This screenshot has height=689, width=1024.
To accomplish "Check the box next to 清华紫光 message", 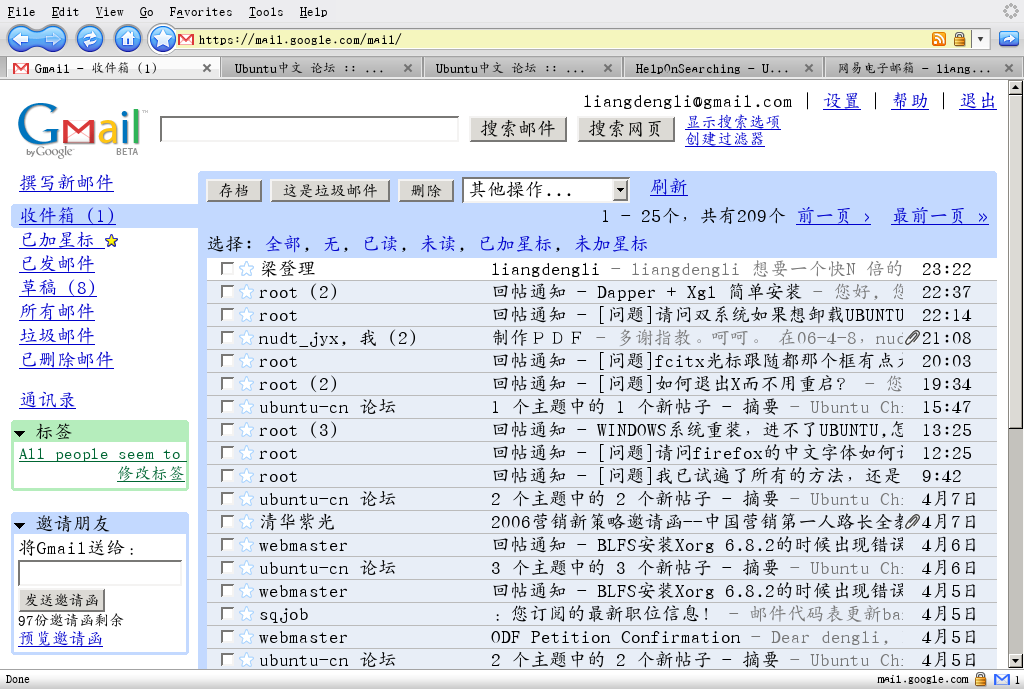I will coord(227,521).
